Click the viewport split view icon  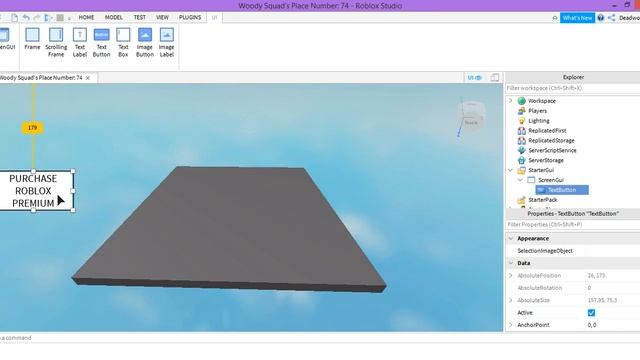494,78
